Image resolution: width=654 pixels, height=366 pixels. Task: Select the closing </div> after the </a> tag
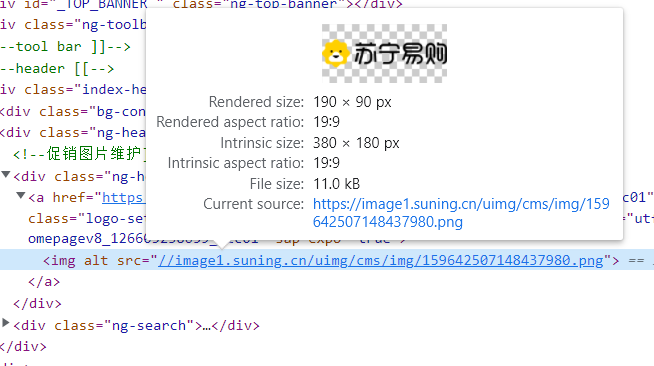pos(37,303)
